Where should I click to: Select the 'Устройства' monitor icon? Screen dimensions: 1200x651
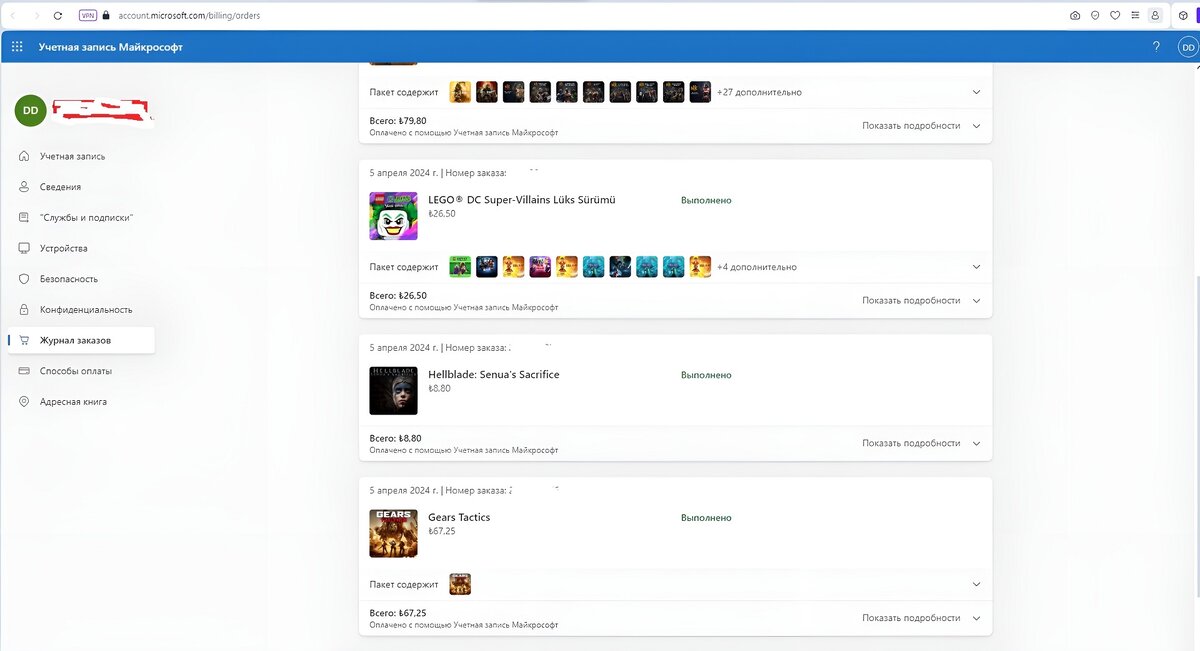click(x=23, y=248)
